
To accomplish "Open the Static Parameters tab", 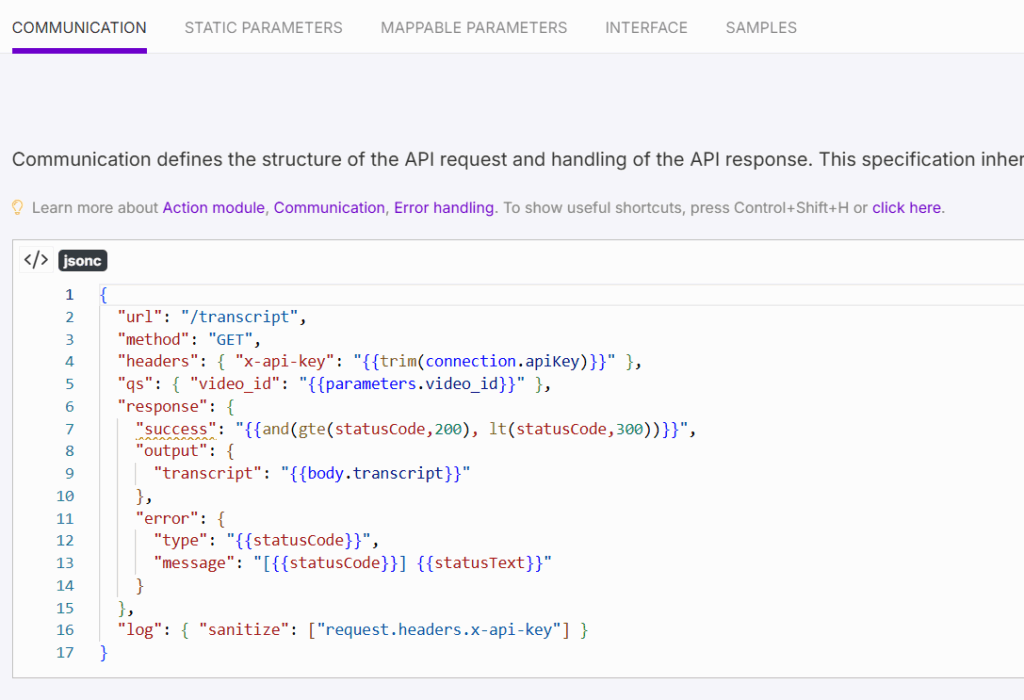I will [263, 27].
